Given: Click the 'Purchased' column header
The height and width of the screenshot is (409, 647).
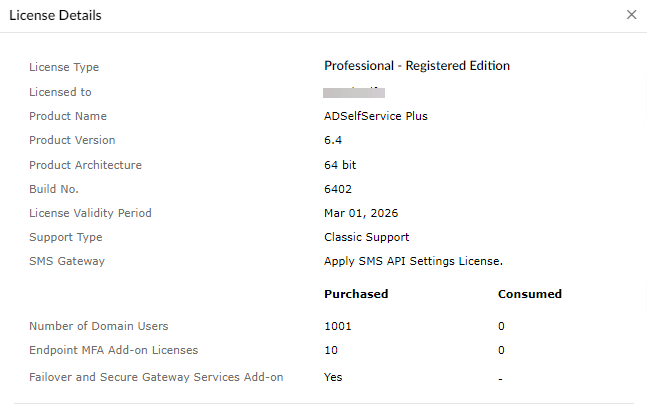Looking at the screenshot, I should coord(356,294).
